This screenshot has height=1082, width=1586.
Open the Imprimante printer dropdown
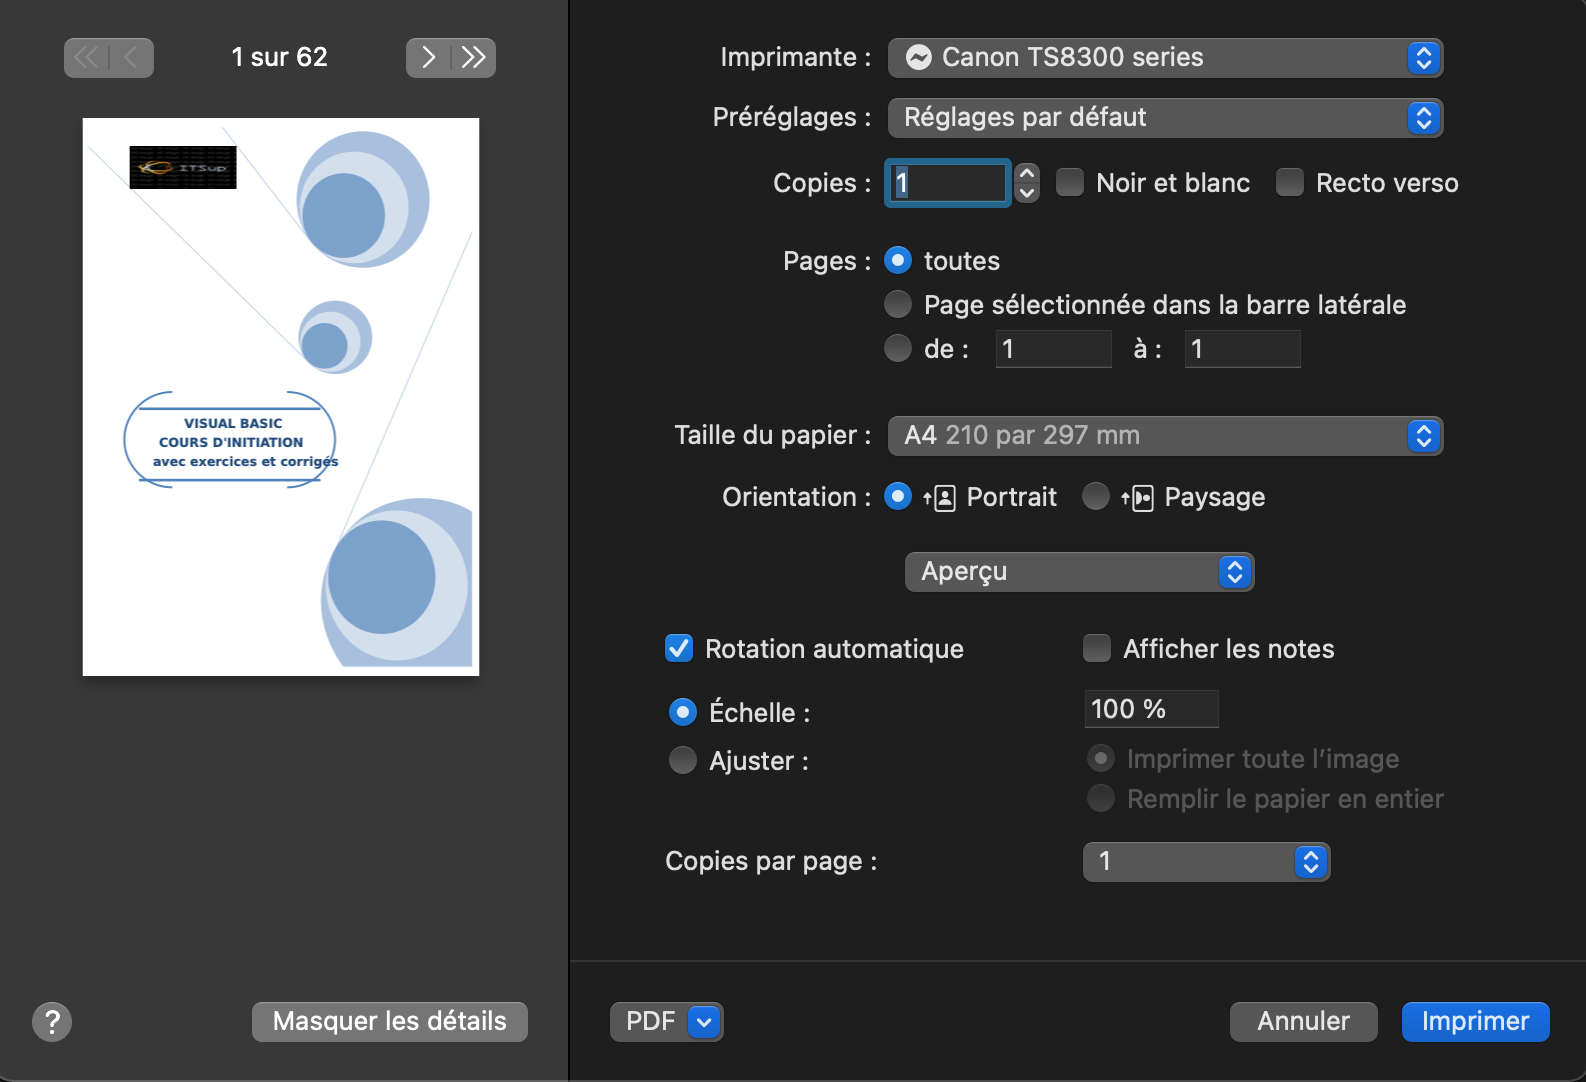click(x=1165, y=58)
